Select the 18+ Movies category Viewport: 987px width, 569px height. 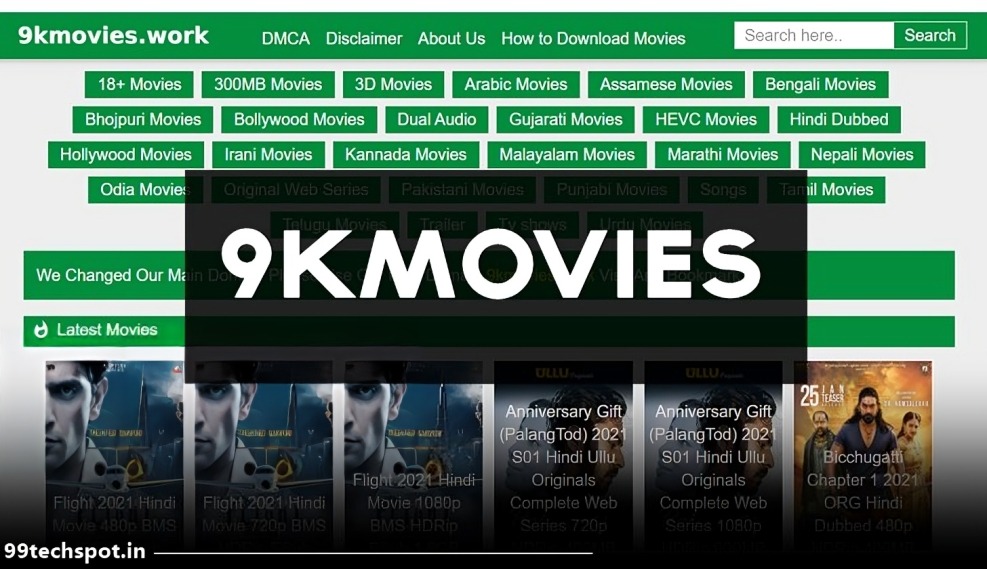(x=139, y=84)
